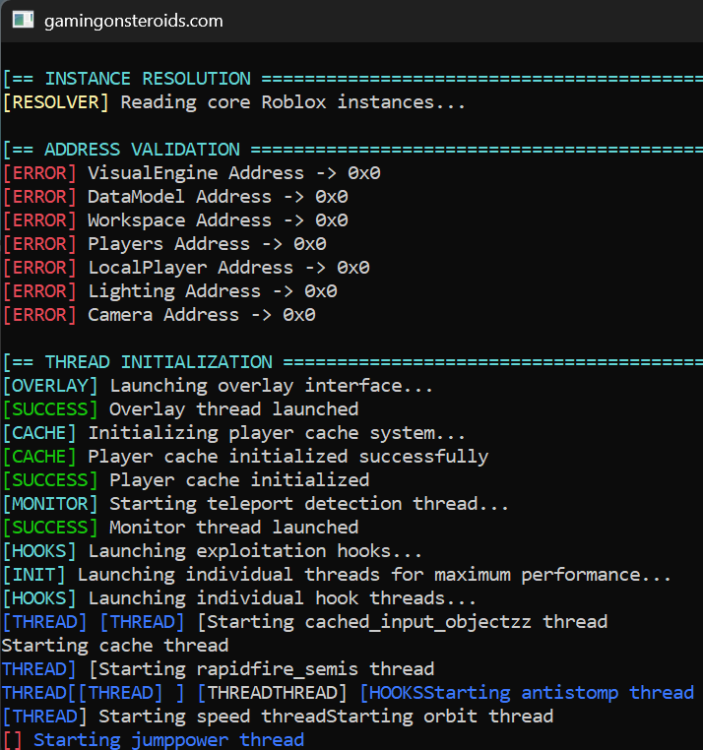The image size is (703, 750).
Task: Click the gamingonsteroids.com window title
Action: click(133, 21)
